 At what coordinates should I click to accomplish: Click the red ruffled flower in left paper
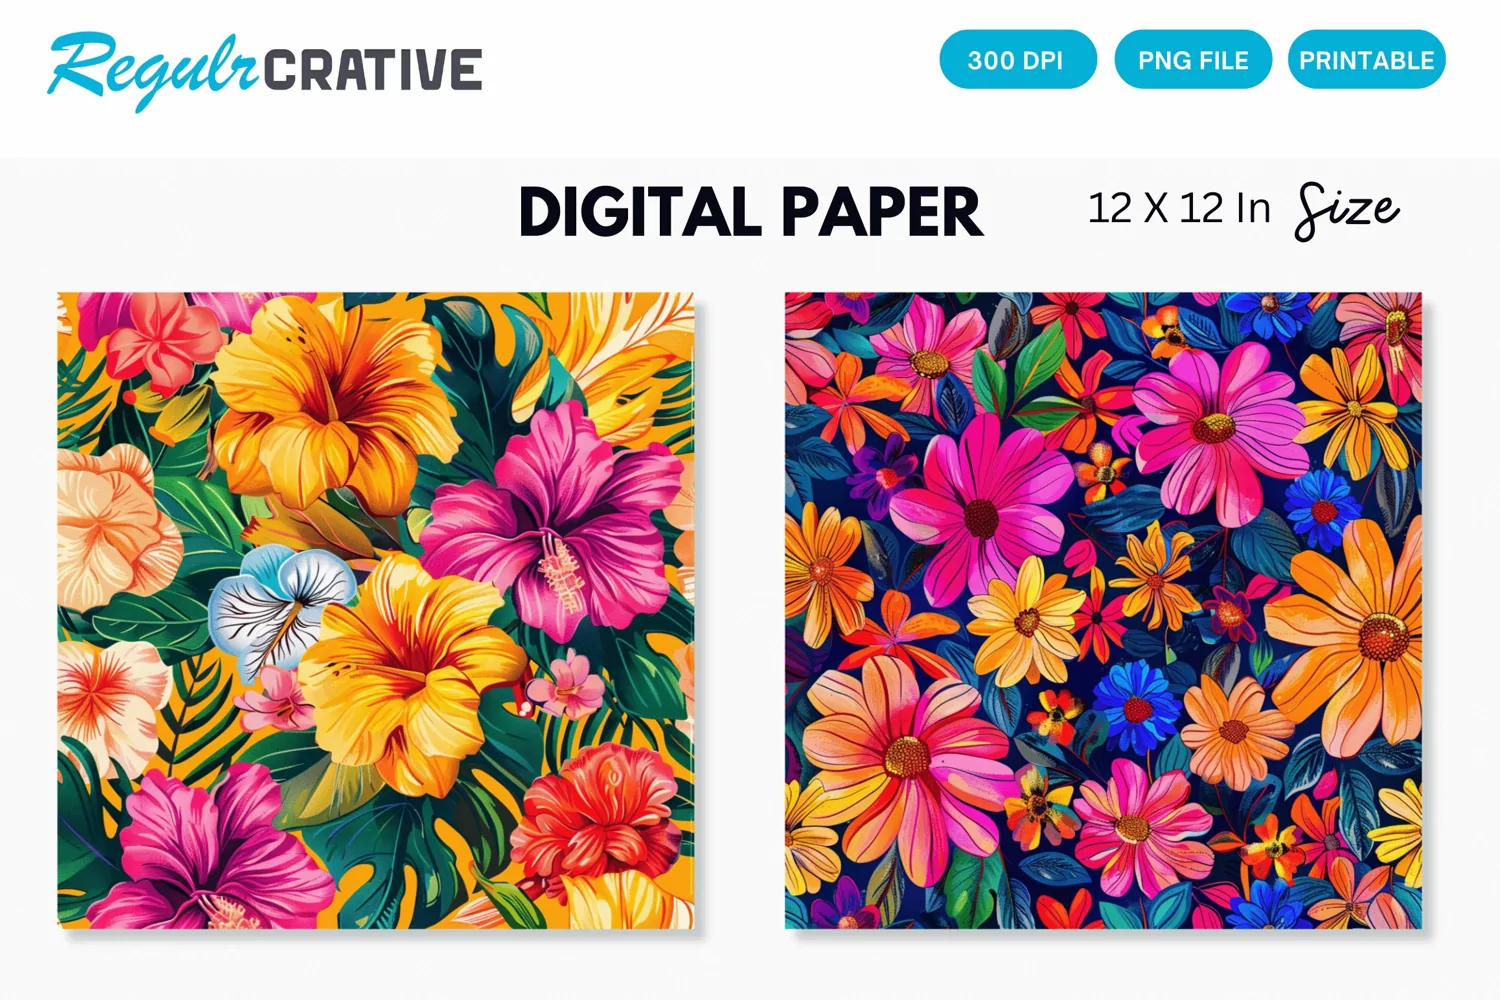599,812
